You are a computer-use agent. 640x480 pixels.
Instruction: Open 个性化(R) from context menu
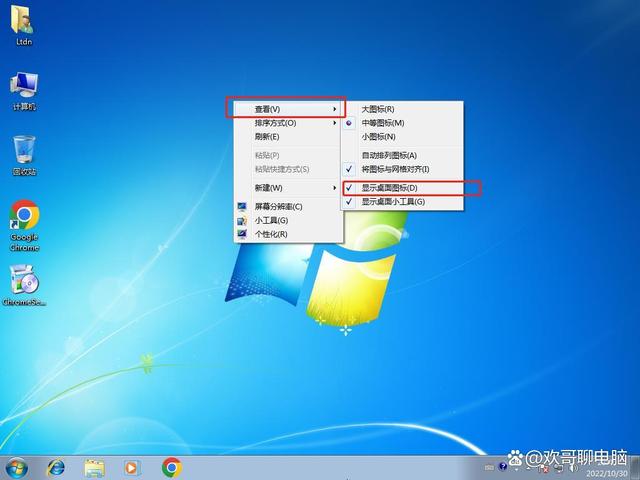click(271, 234)
